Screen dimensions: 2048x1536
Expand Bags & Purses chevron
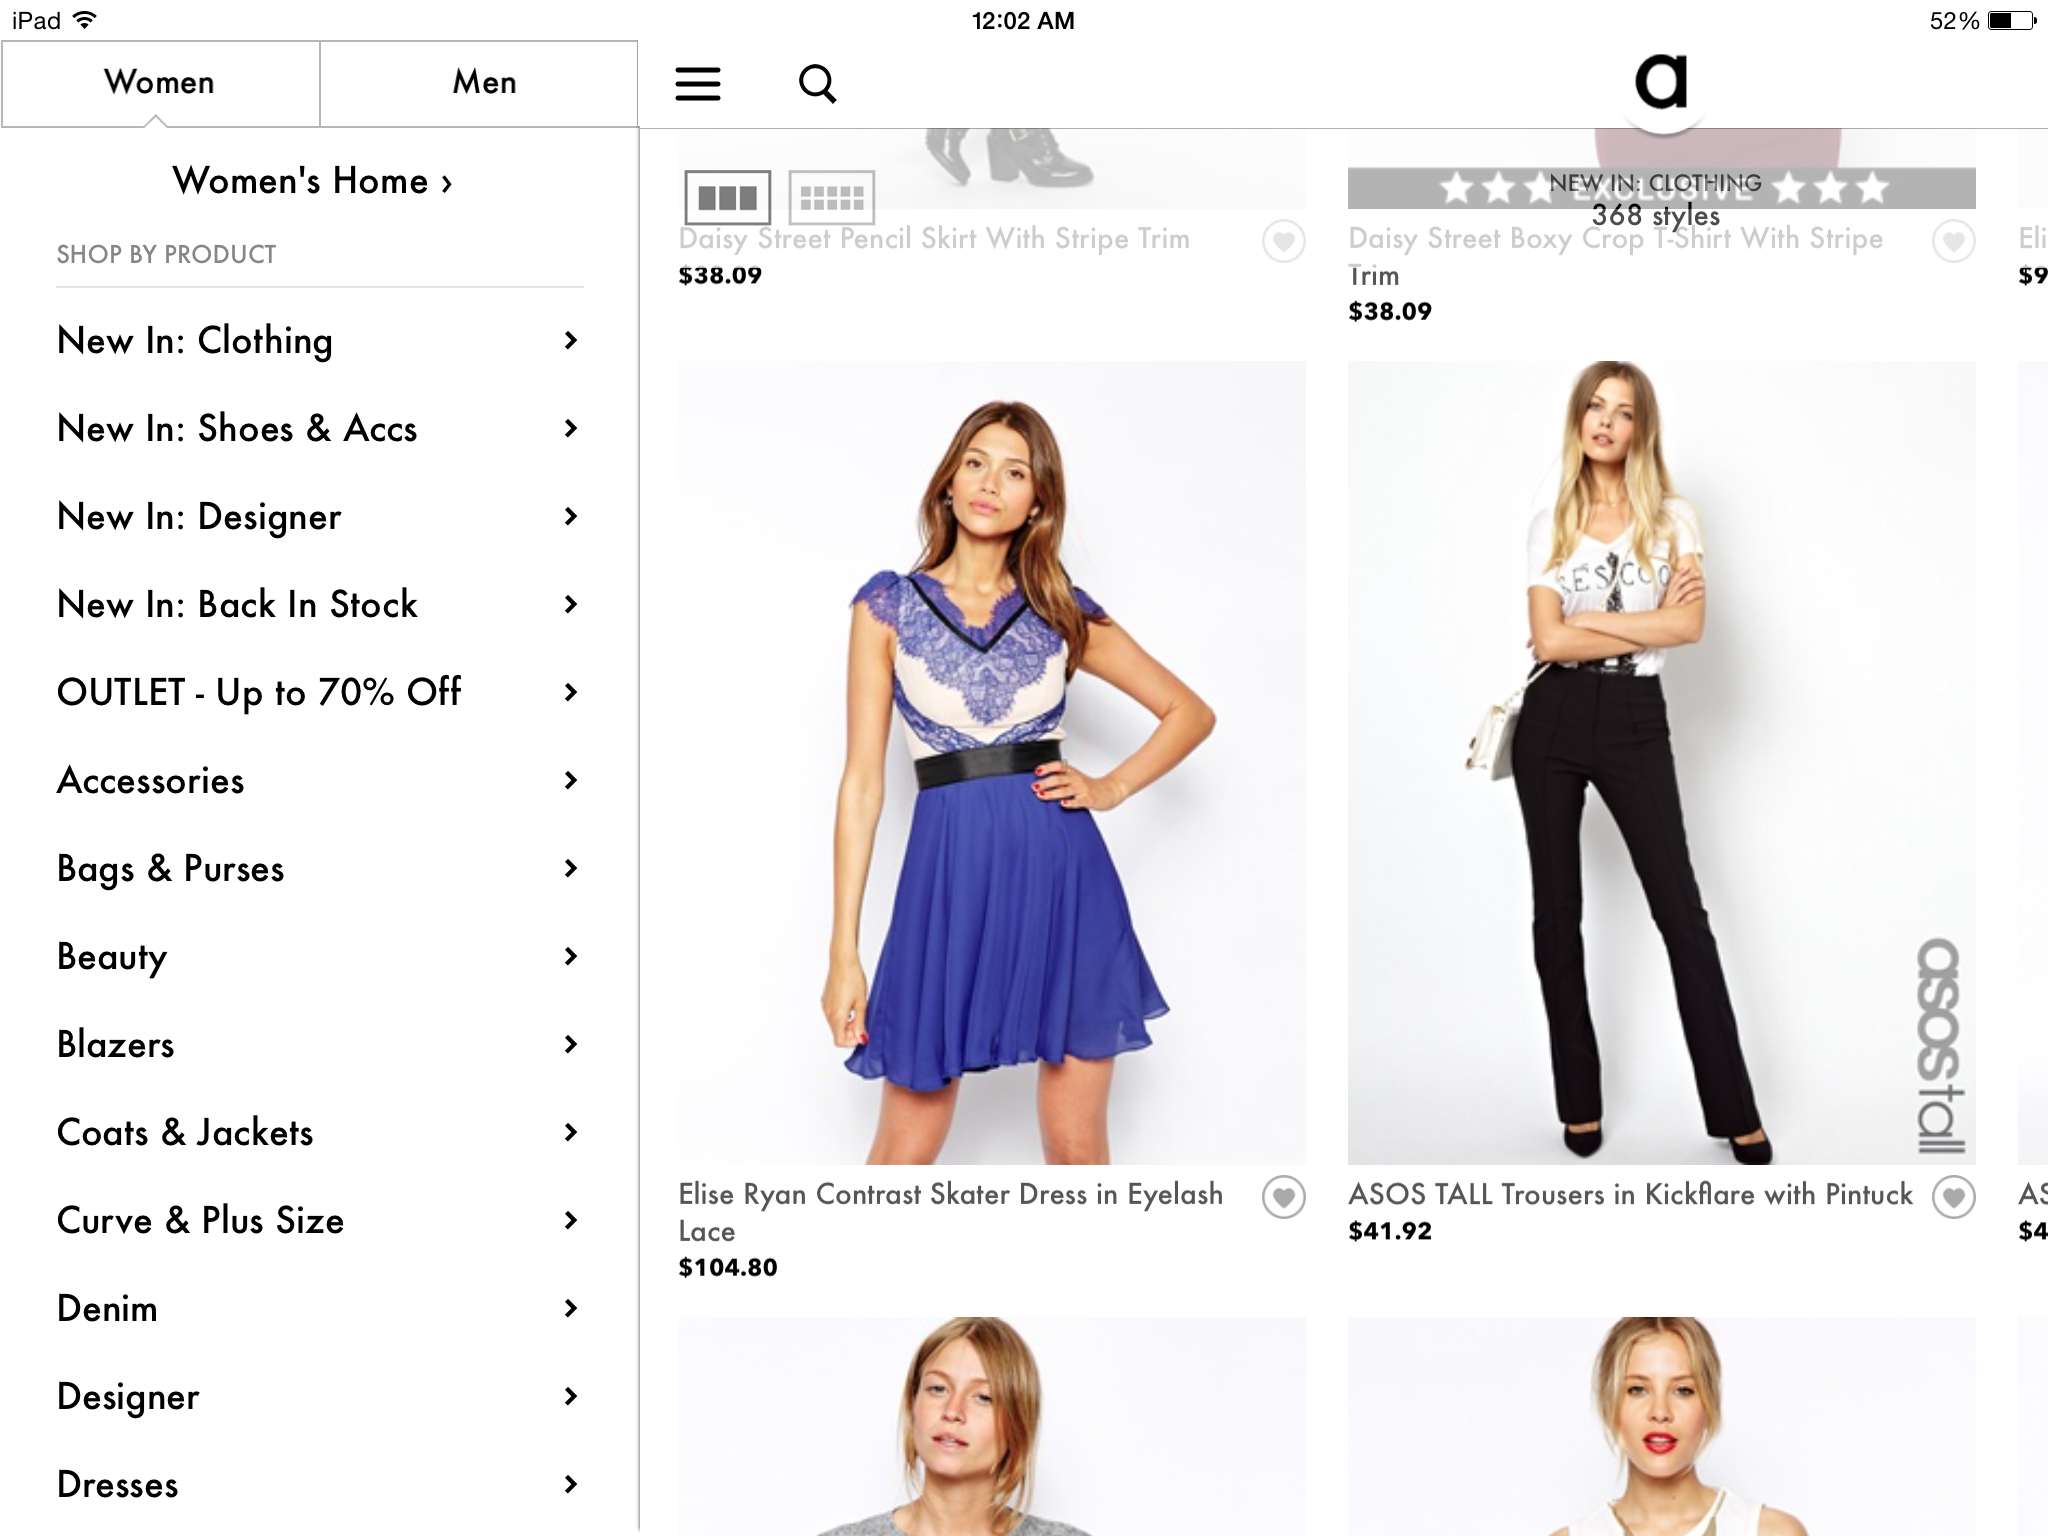pyautogui.click(x=571, y=869)
